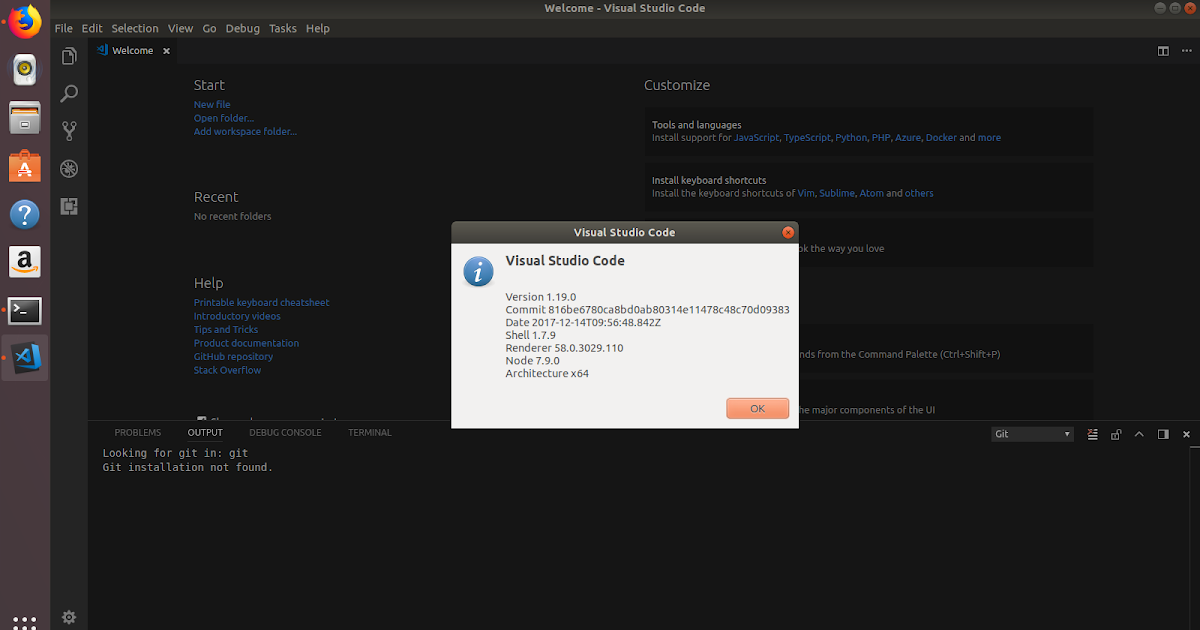Switch to the Terminal panel tab
The image size is (1200, 630).
[x=370, y=433]
